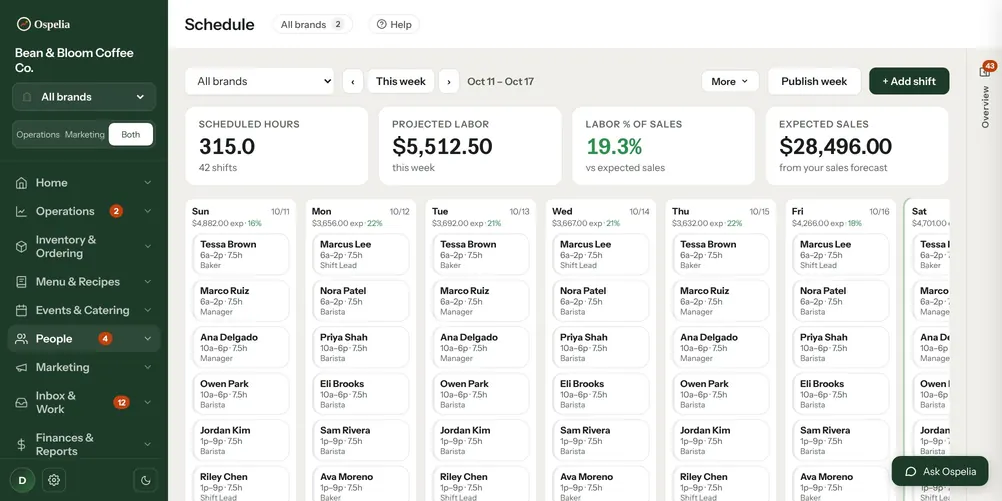Viewport: 1002px width, 501px height.
Task: Jump to This week
Action: 401,81
